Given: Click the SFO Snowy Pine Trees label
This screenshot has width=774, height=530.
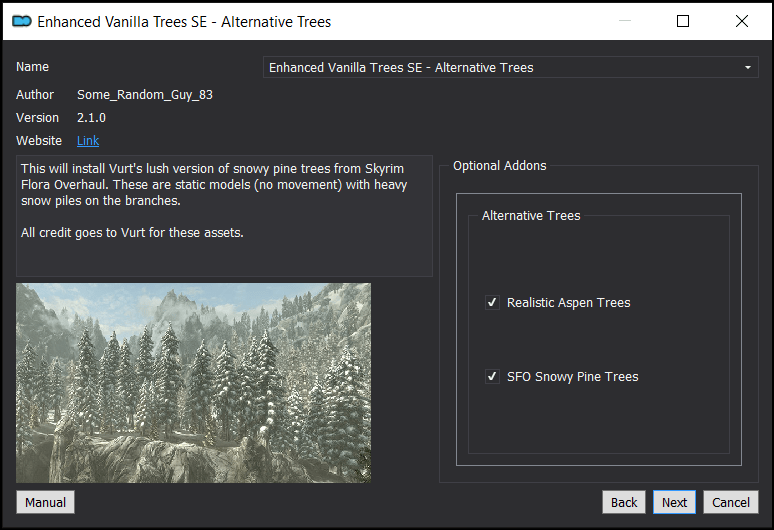Looking at the screenshot, I should [573, 377].
